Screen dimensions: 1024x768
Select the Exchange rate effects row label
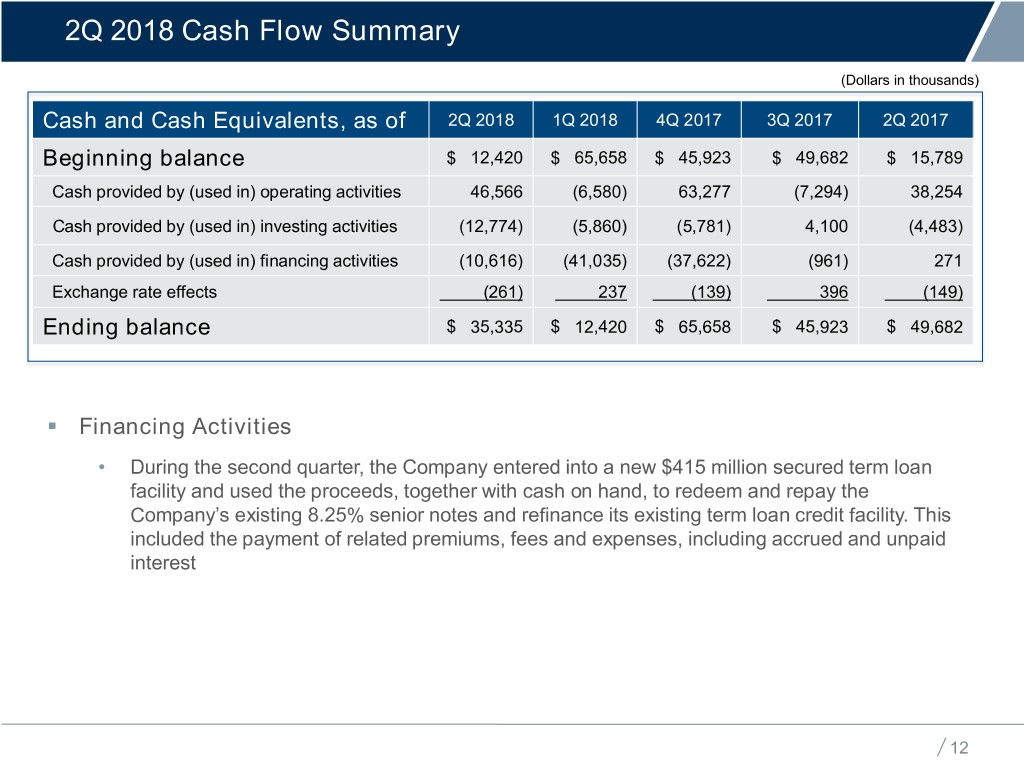coord(134,292)
